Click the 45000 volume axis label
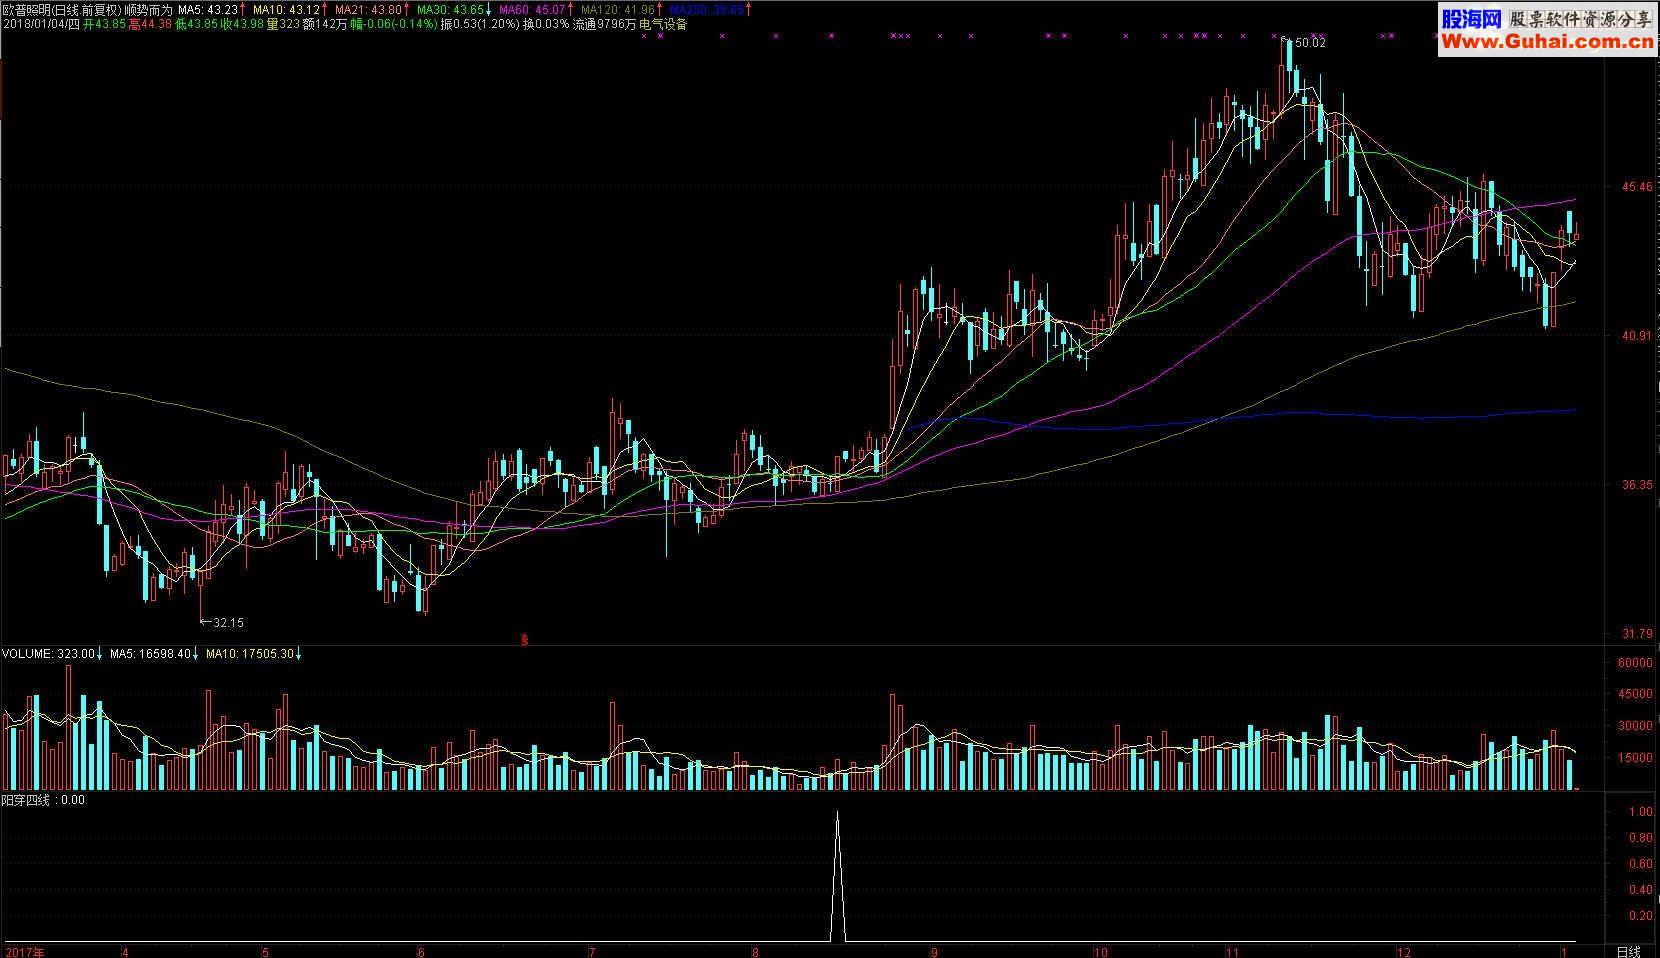 pos(1634,694)
